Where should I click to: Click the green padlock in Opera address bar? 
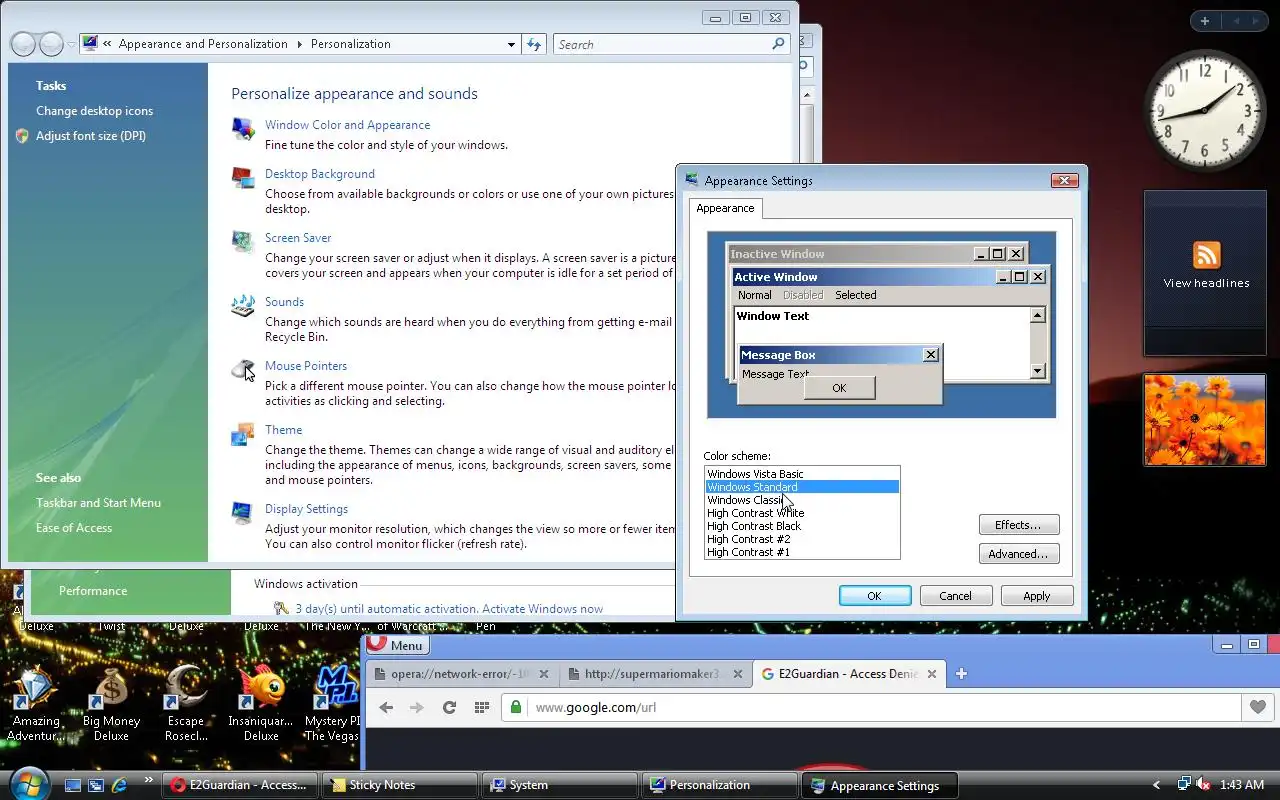pyautogui.click(x=516, y=707)
